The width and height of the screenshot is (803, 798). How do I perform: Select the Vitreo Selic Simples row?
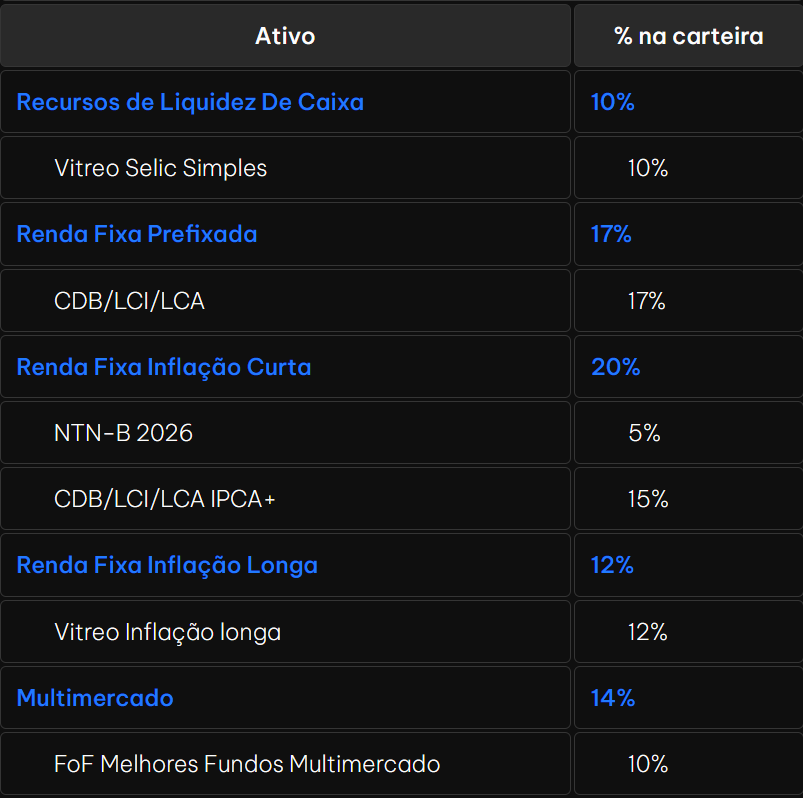click(x=285, y=168)
